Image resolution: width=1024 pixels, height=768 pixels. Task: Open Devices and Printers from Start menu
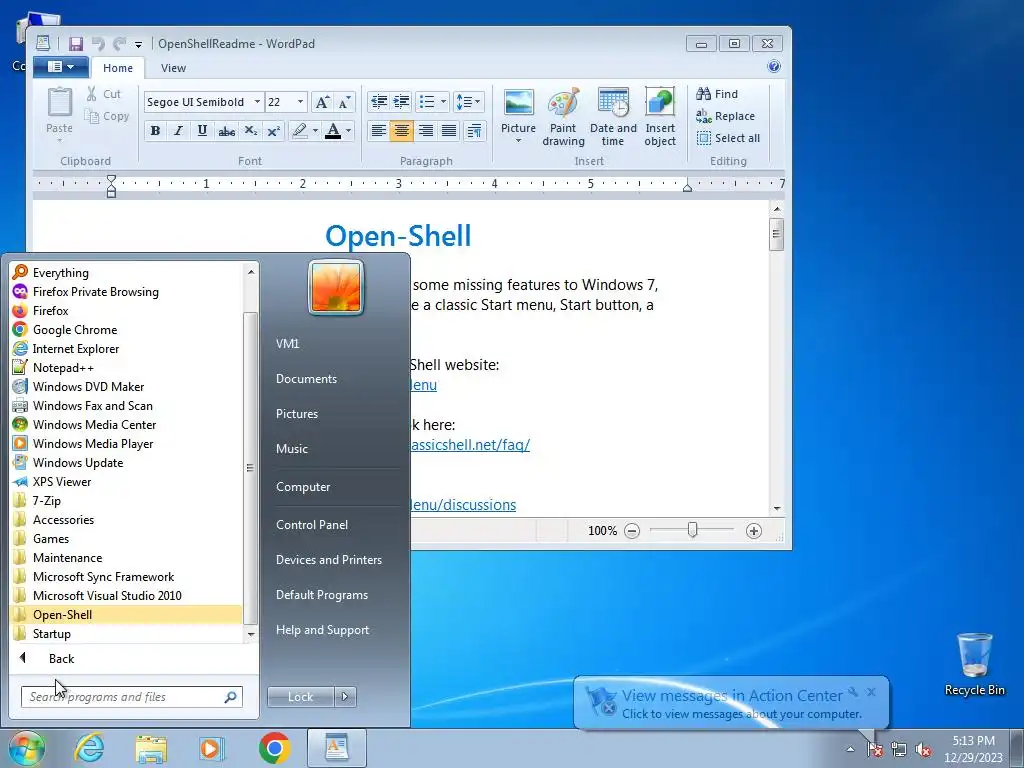click(328, 560)
